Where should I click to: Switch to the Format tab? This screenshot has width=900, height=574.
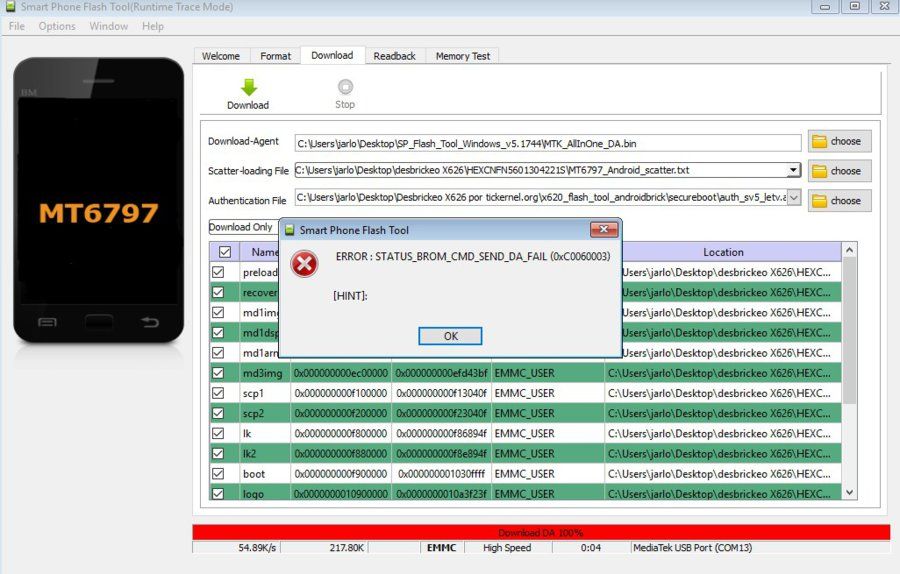click(x=276, y=56)
